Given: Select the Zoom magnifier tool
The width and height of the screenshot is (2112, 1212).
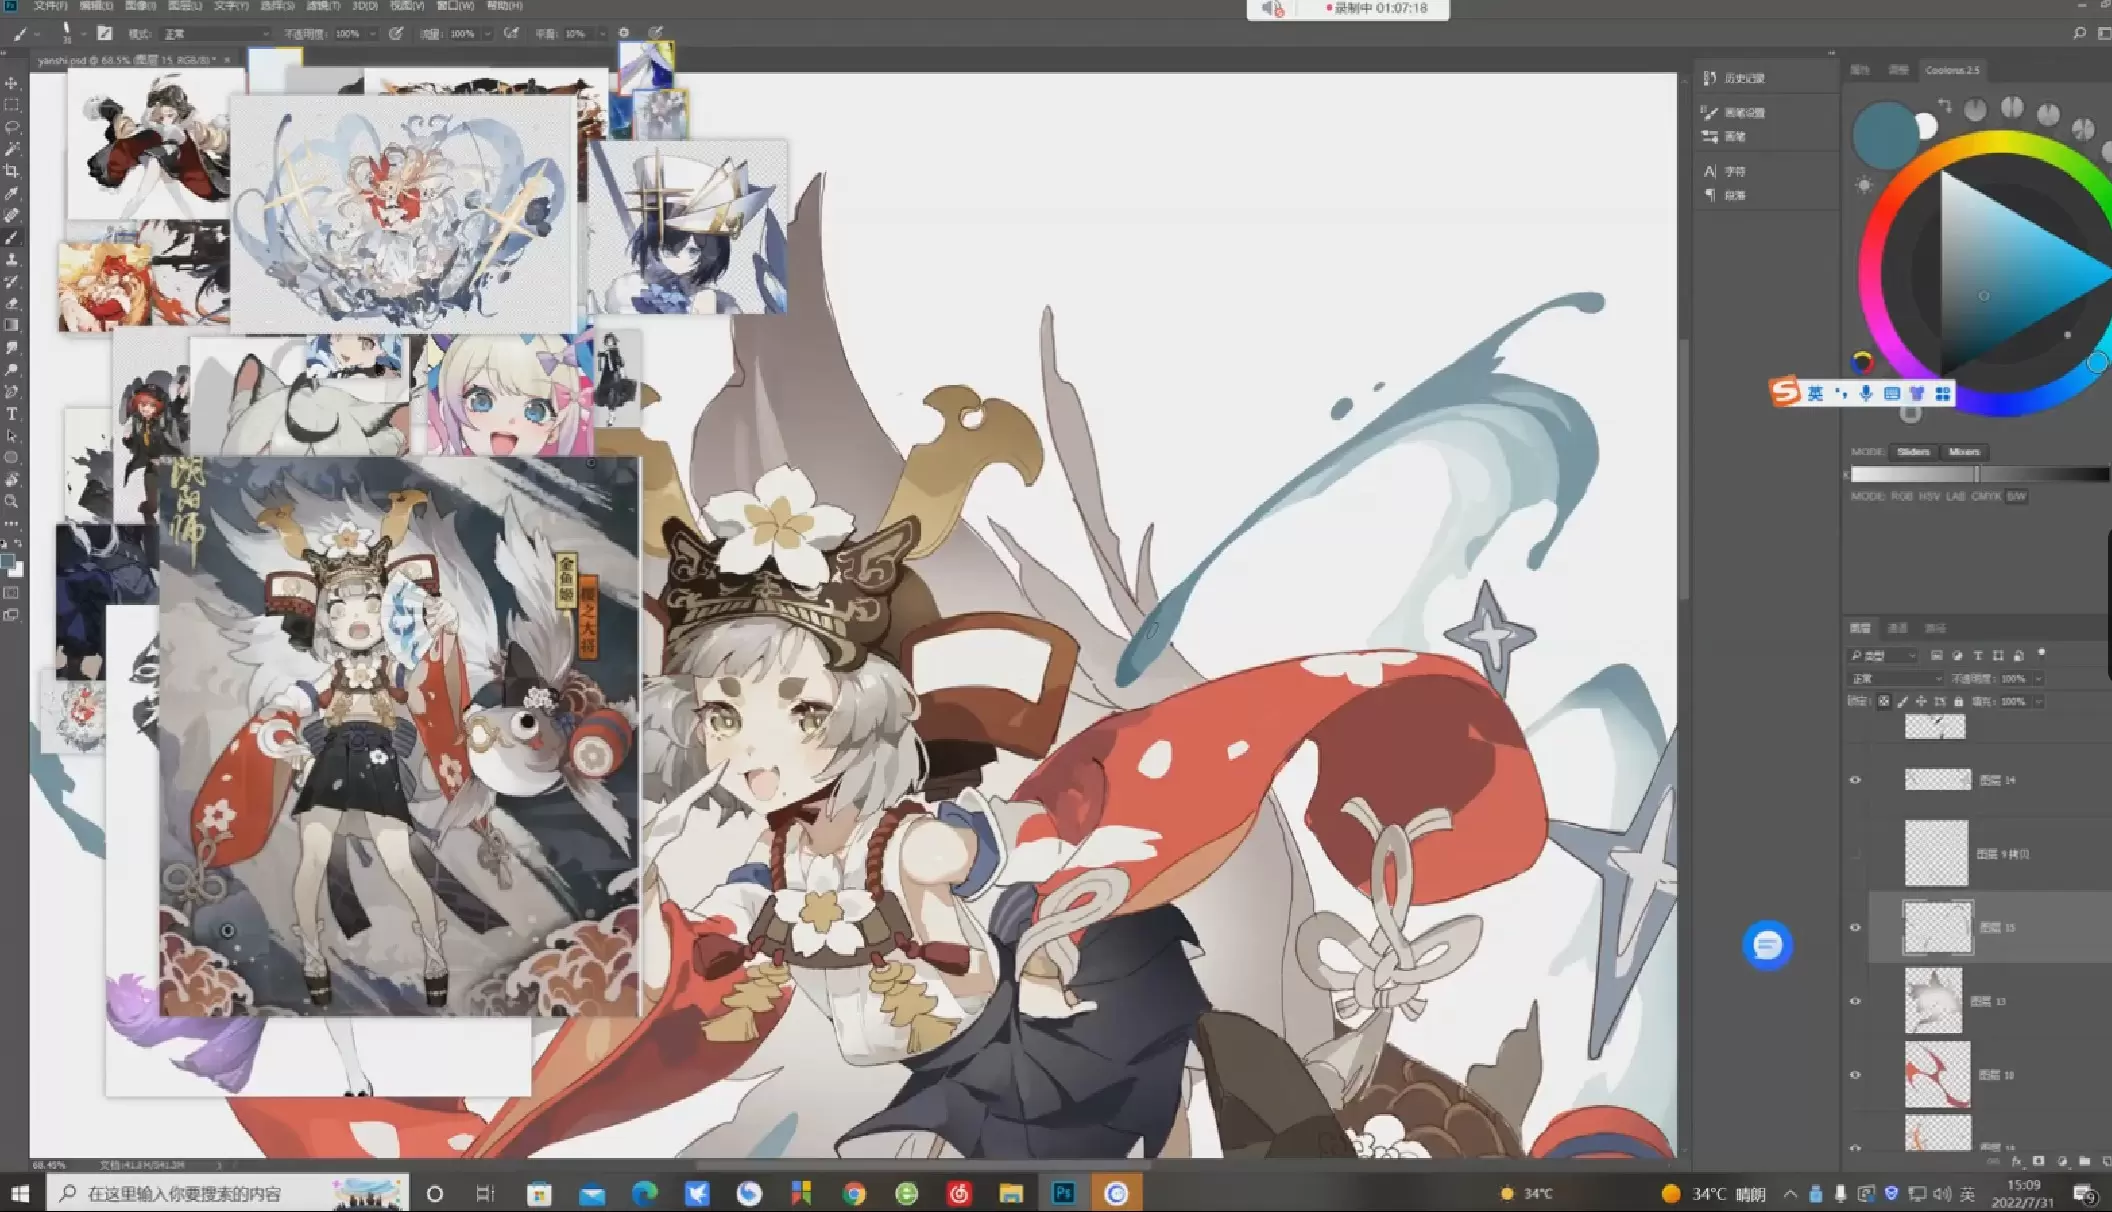Looking at the screenshot, I should tap(12, 501).
